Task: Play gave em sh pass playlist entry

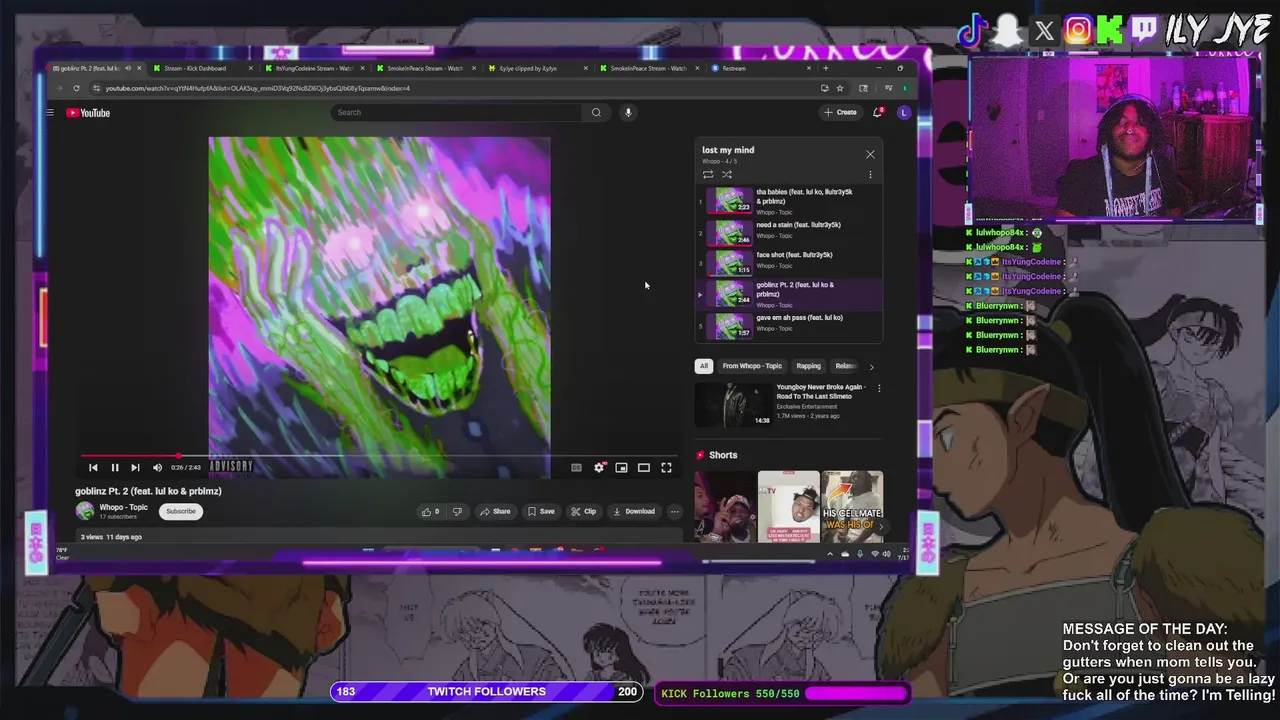Action: [x=789, y=325]
